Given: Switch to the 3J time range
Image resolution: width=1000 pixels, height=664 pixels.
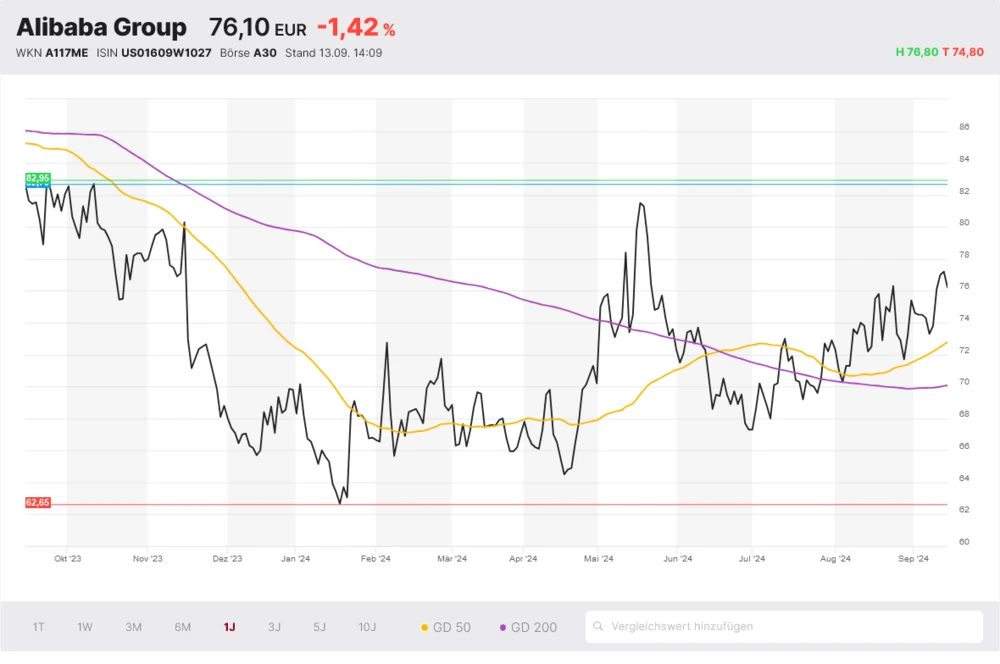Looking at the screenshot, I should 274,627.
